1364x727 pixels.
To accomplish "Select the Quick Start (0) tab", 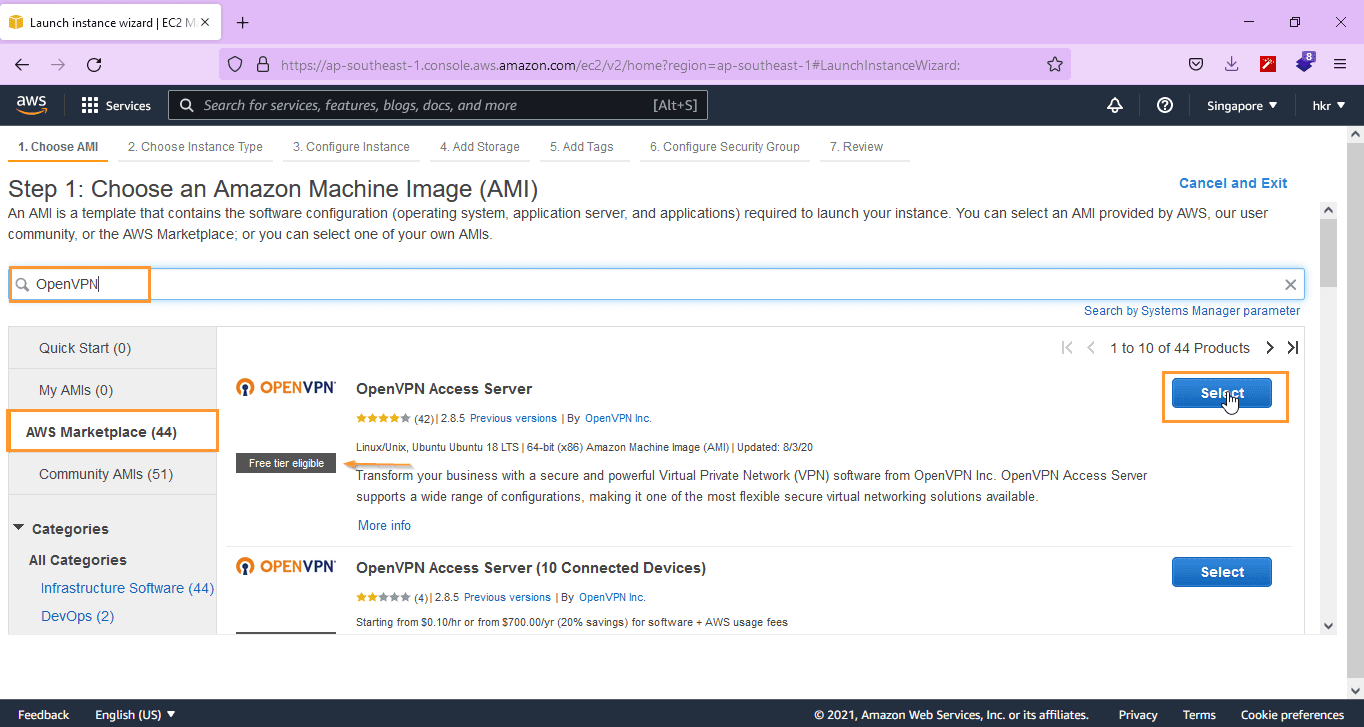I will (x=113, y=348).
